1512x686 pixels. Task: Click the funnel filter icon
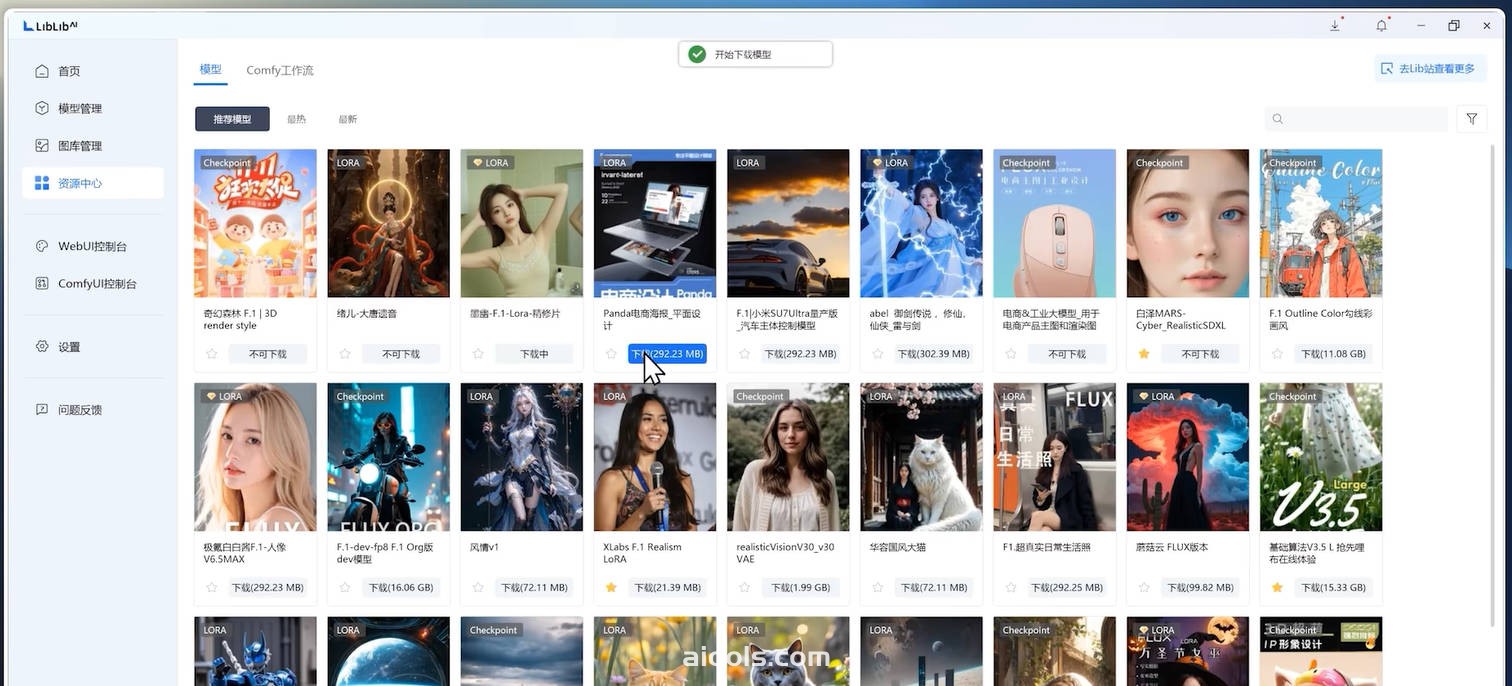[x=1472, y=119]
